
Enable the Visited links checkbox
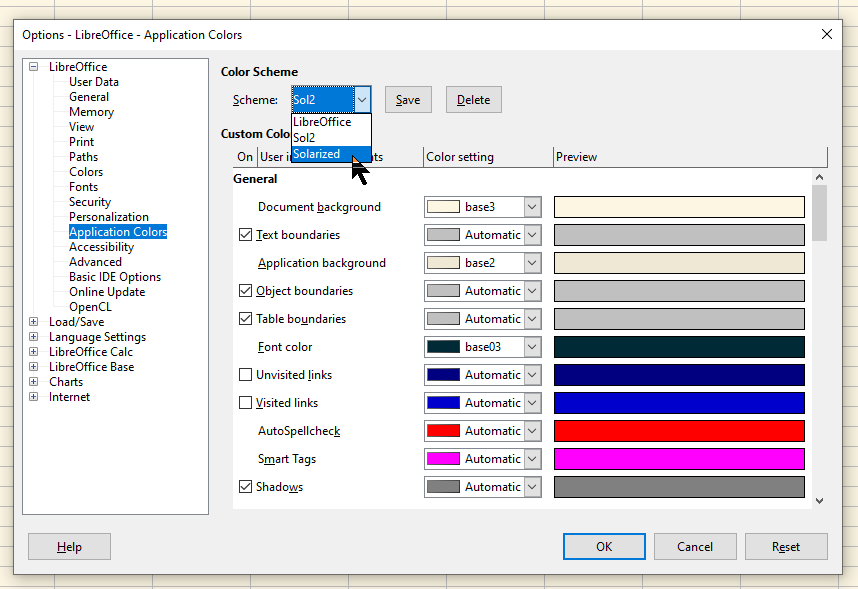246,403
